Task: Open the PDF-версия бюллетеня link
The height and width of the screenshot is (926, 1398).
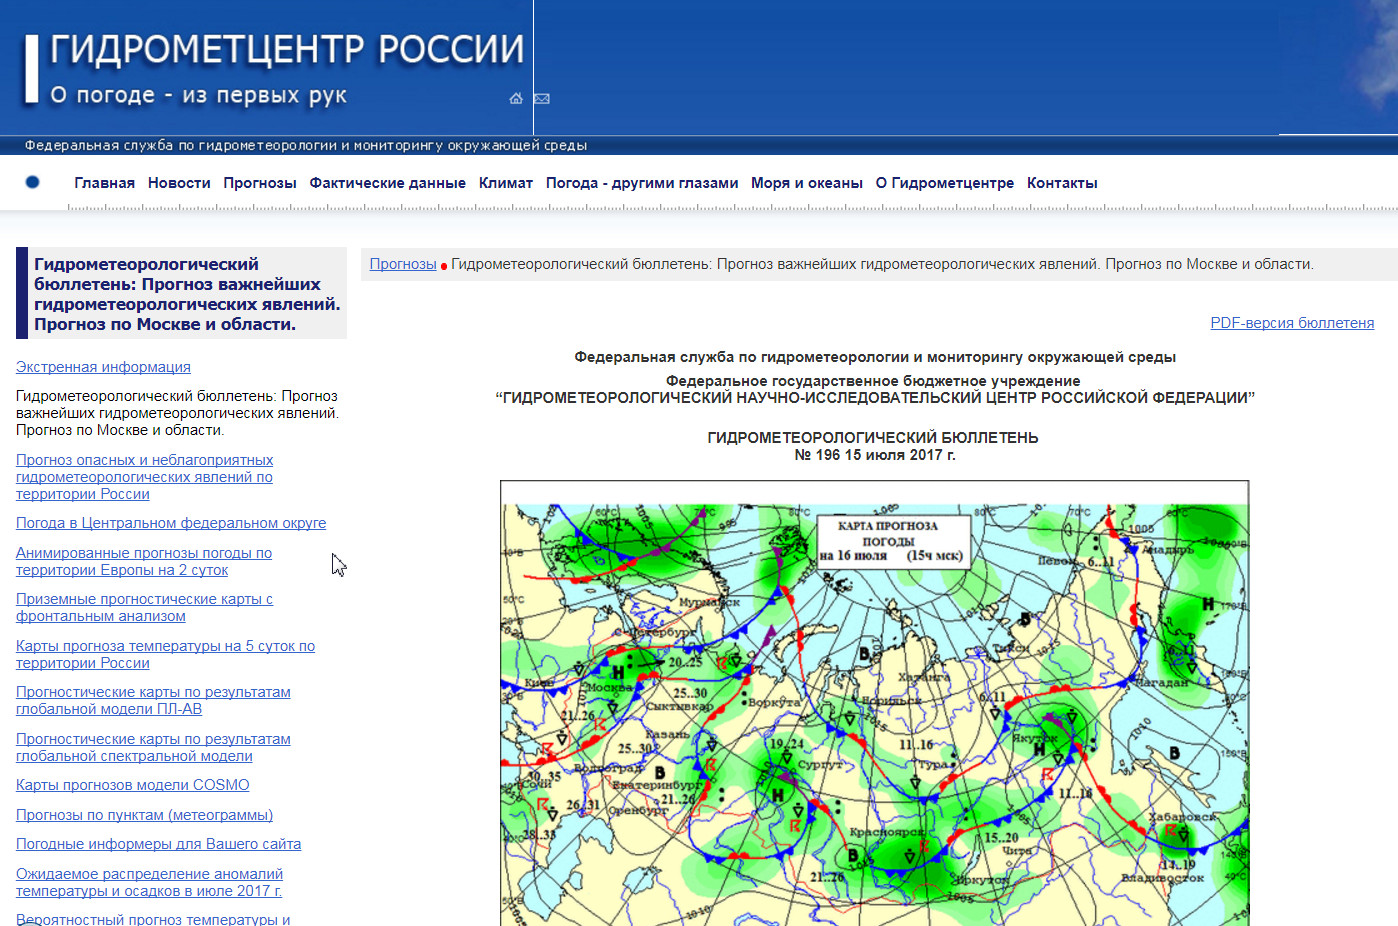Action: coord(1292,323)
